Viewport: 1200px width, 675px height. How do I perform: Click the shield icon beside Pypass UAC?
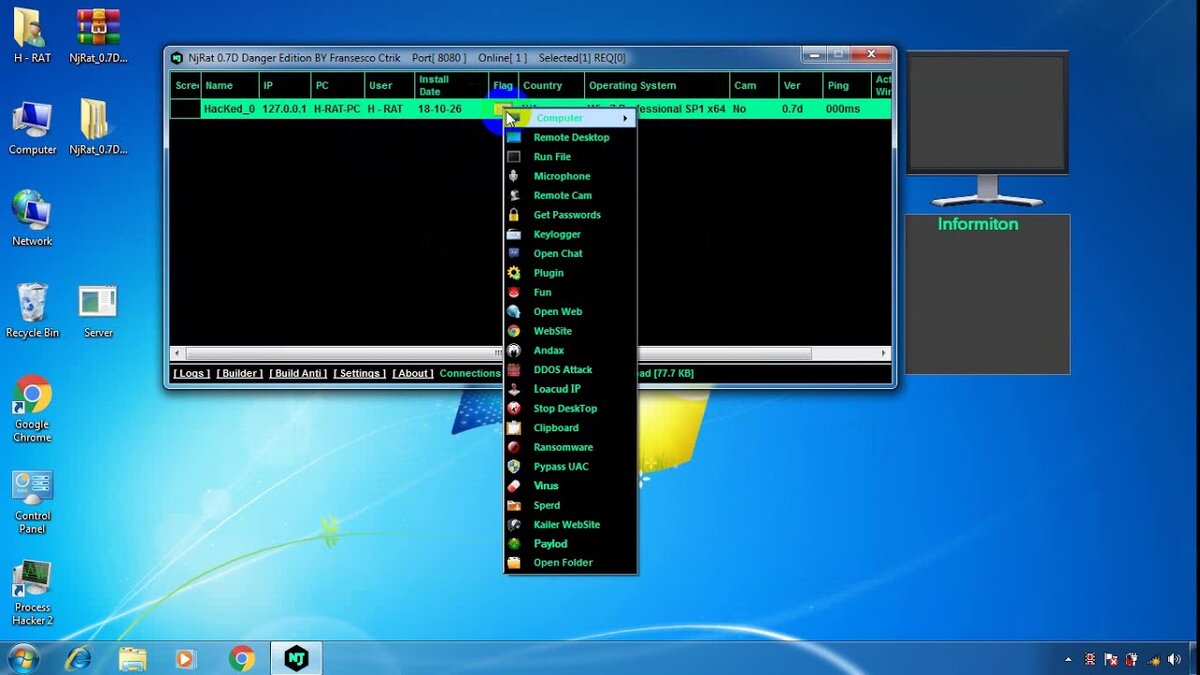[514, 466]
